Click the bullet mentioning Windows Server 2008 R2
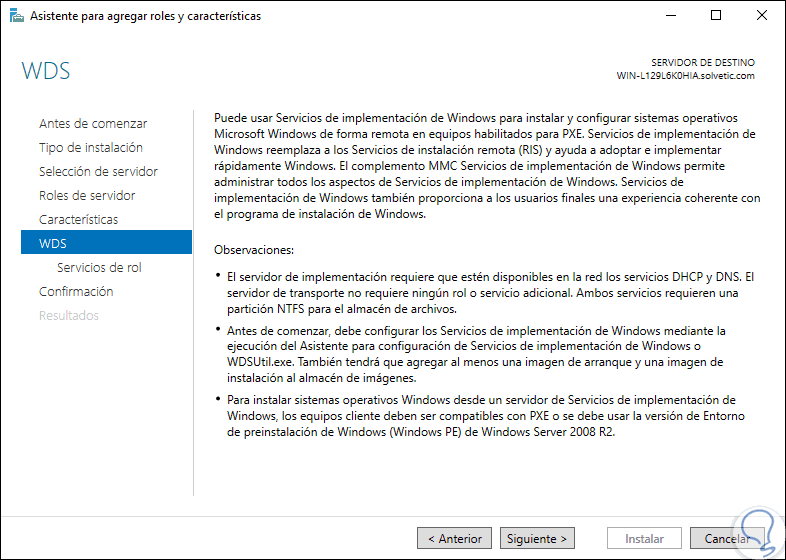The image size is (786, 560). pos(486,416)
